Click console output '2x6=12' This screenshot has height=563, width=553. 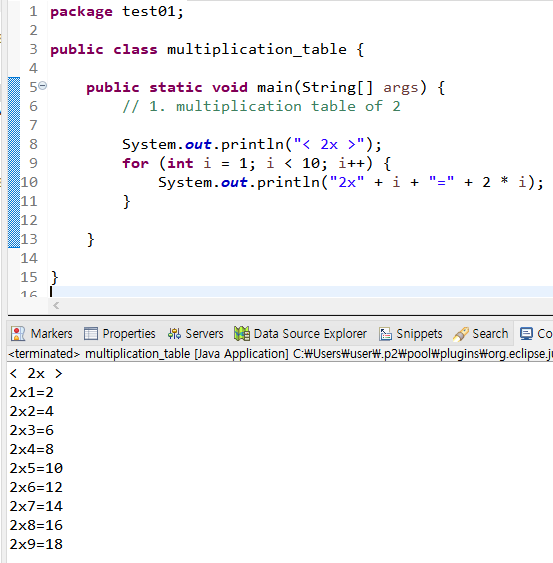click(x=36, y=487)
